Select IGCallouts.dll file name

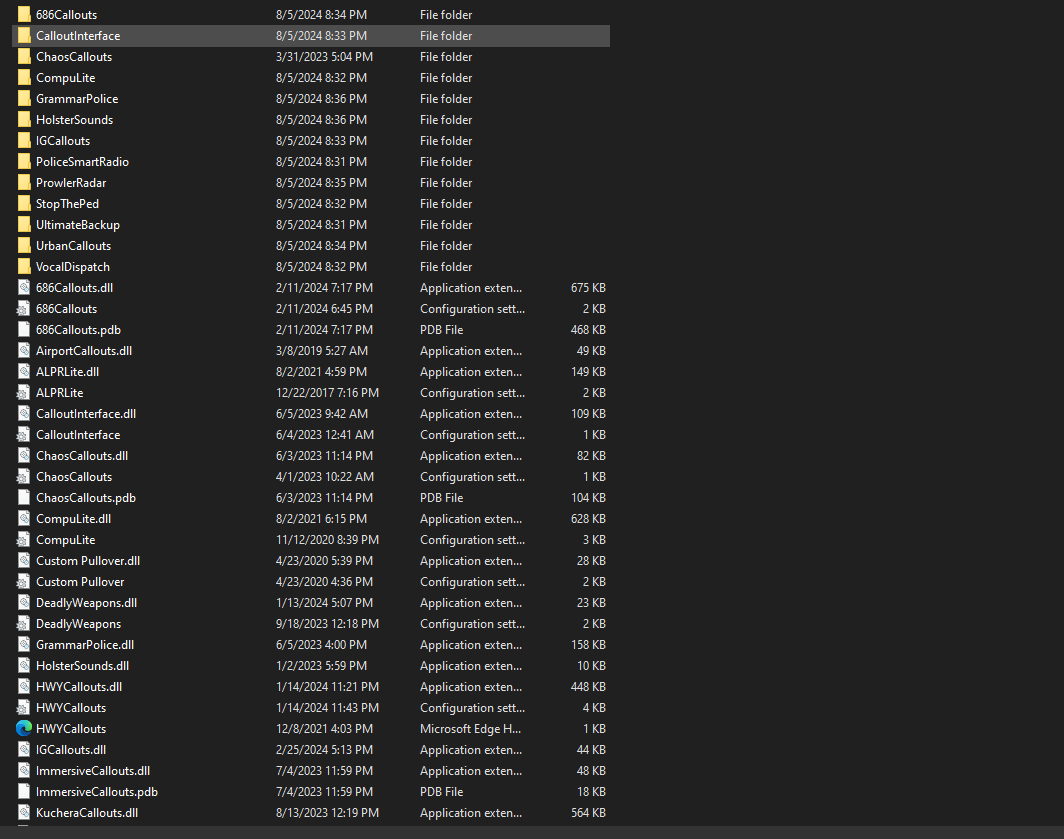pyautogui.click(x=71, y=750)
